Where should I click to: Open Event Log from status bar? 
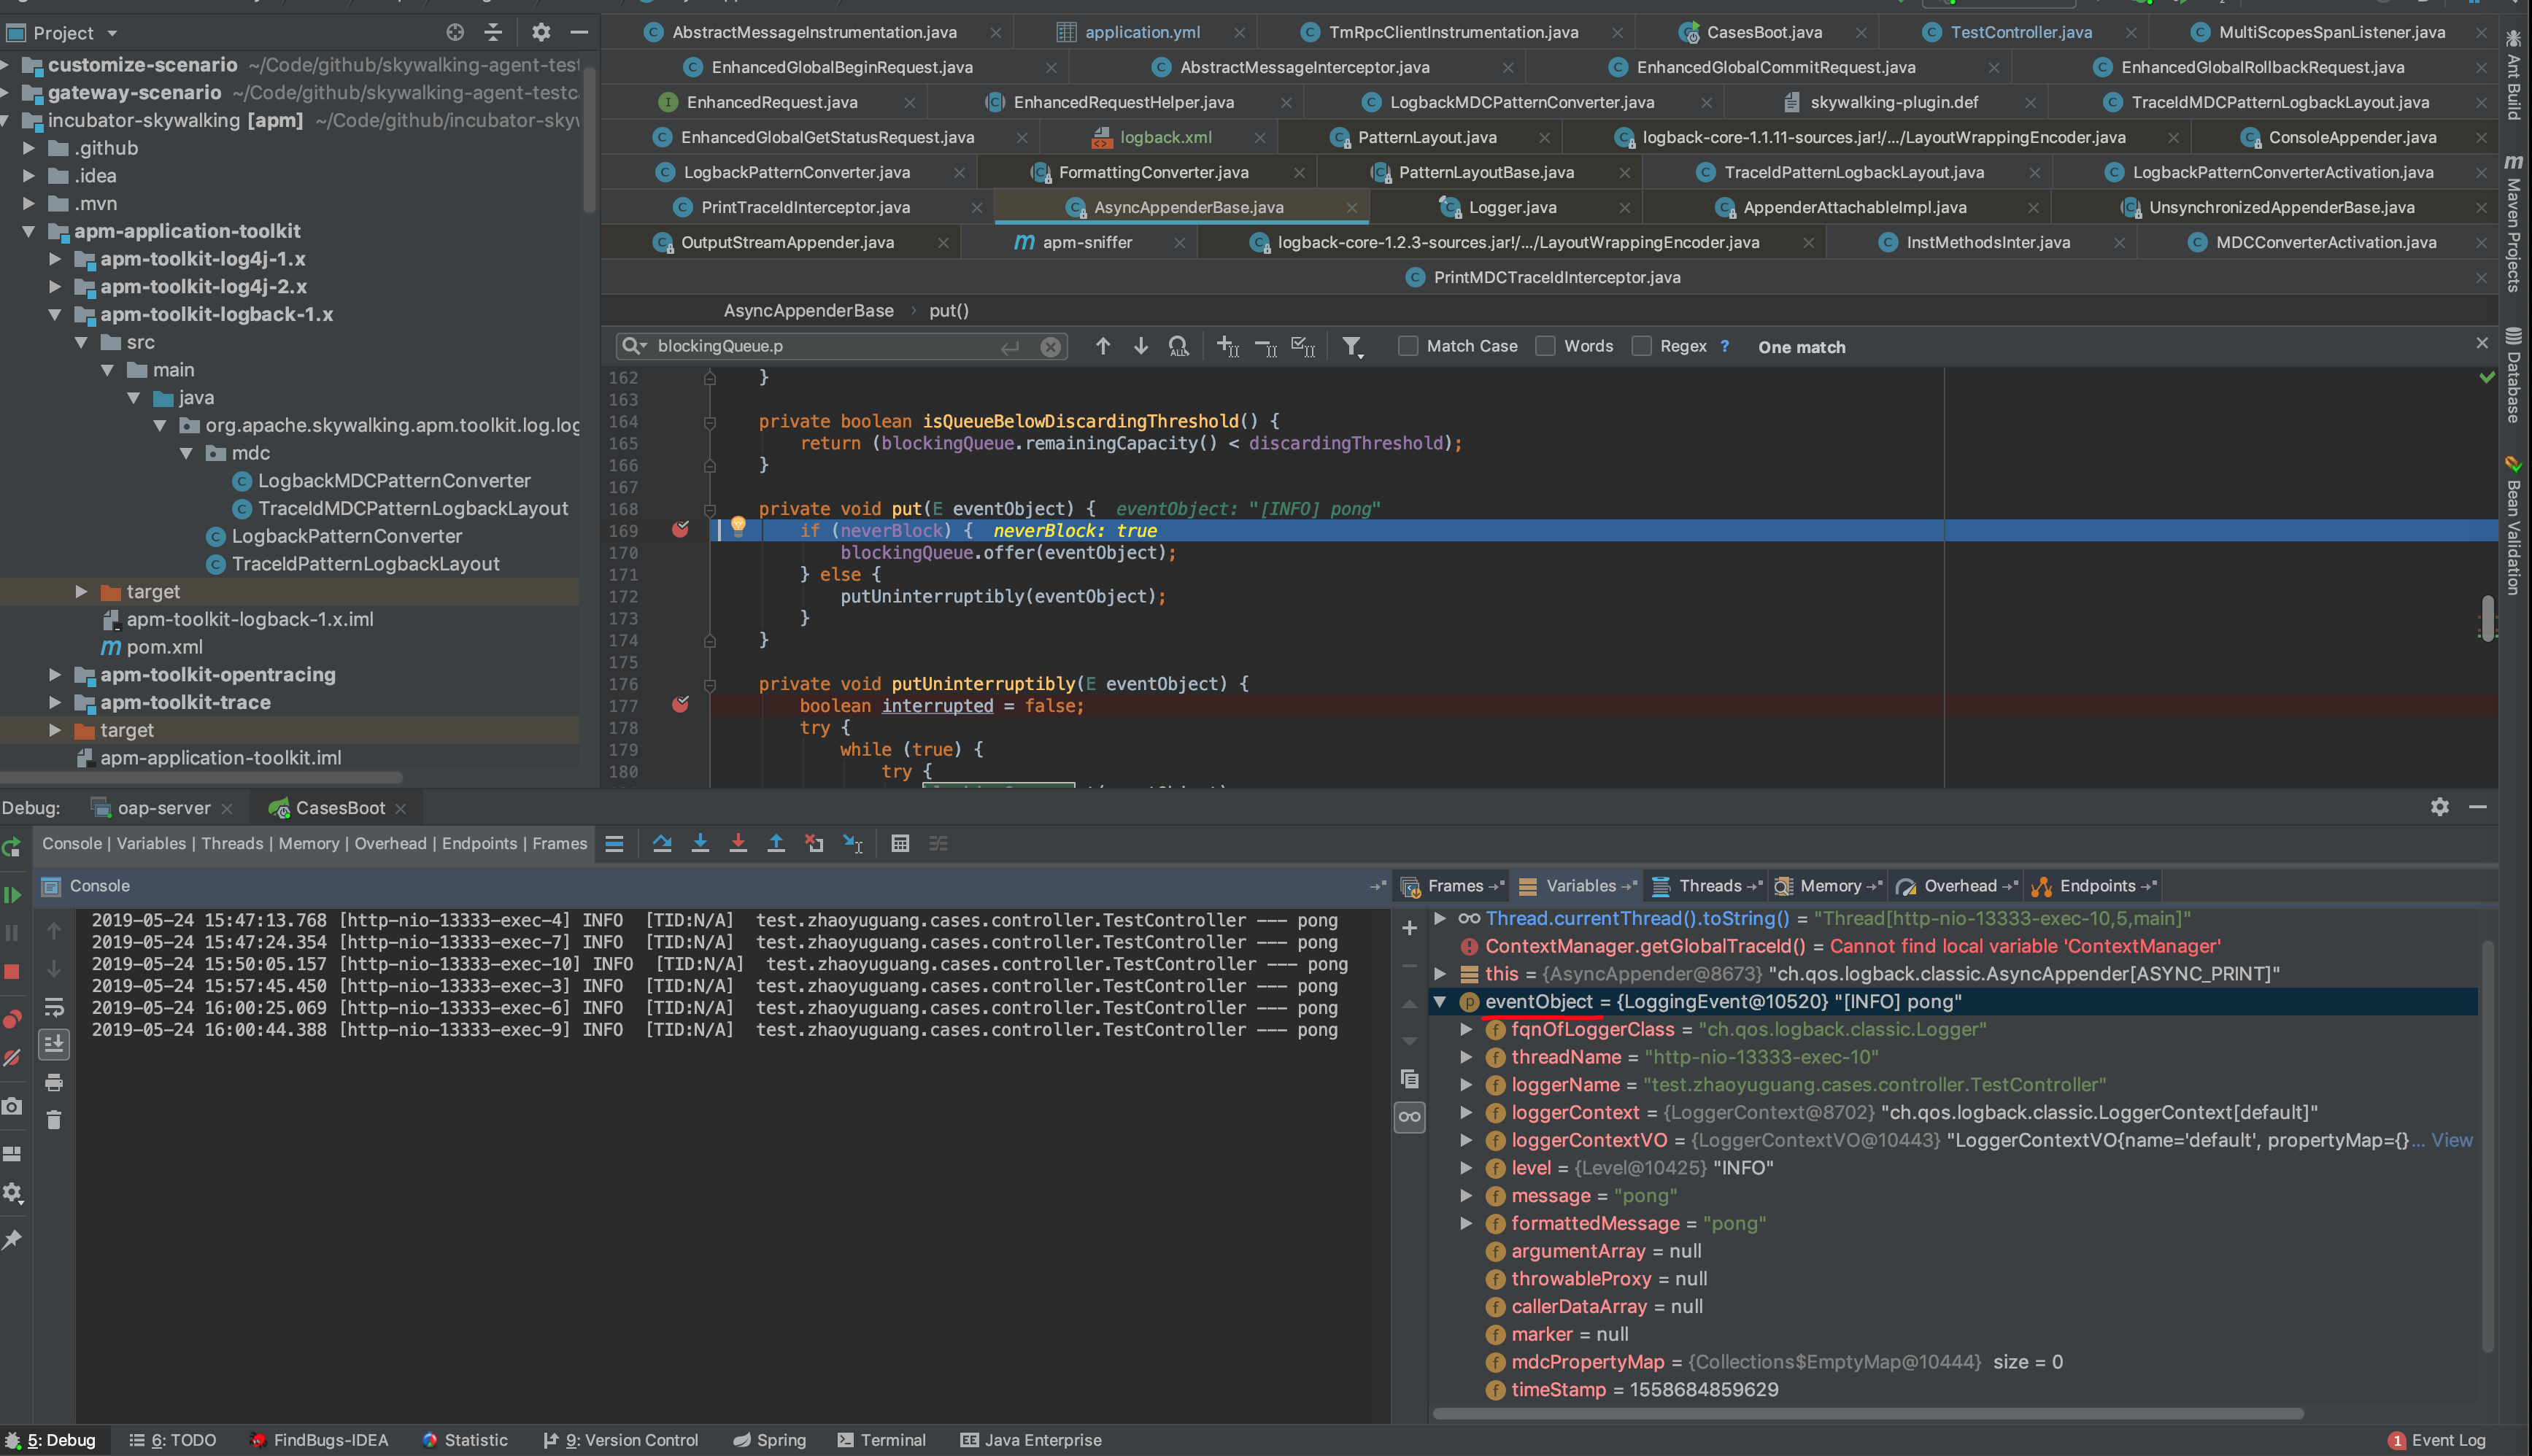(x=2447, y=1440)
